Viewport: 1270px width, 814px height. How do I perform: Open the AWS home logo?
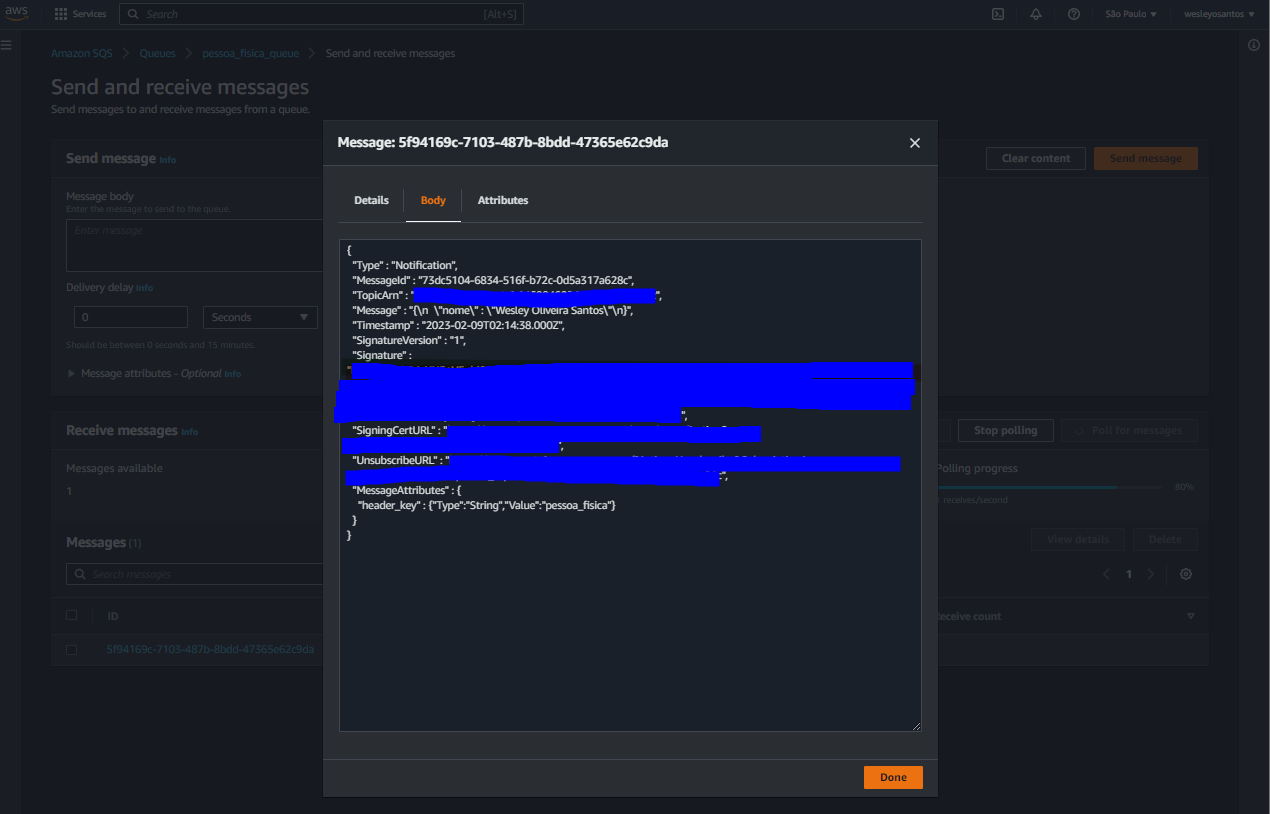[x=18, y=14]
